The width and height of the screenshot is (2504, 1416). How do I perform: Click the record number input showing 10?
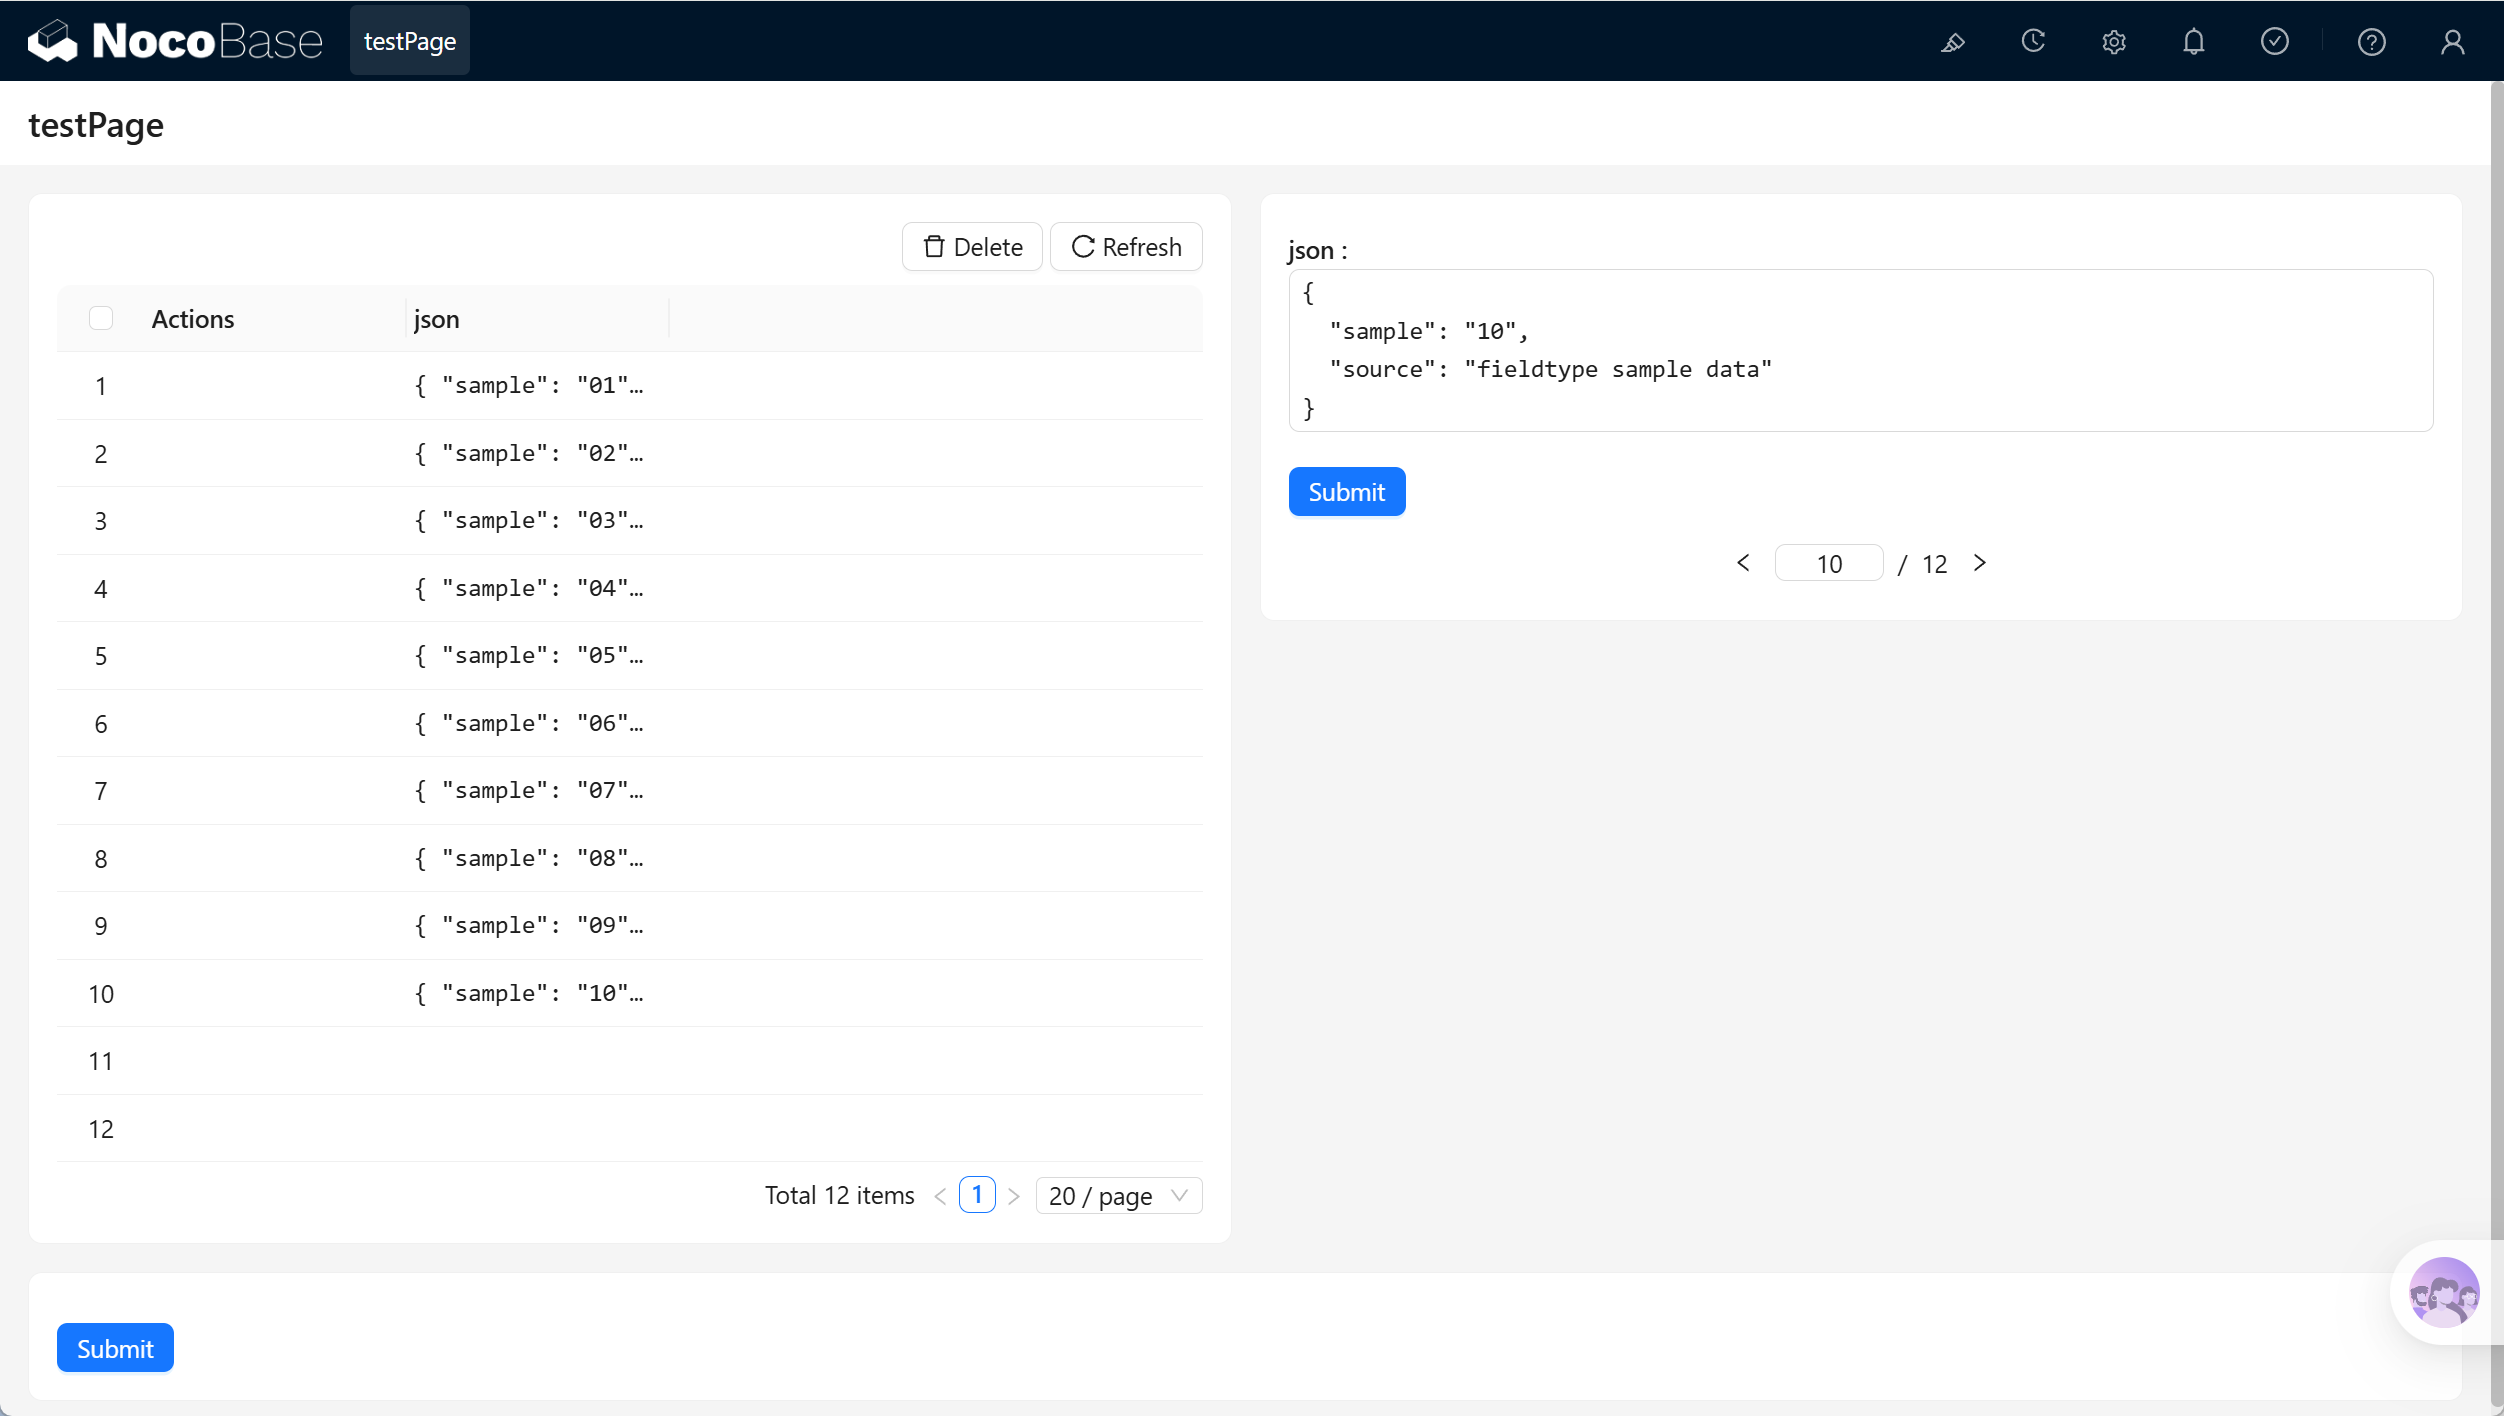click(x=1829, y=564)
